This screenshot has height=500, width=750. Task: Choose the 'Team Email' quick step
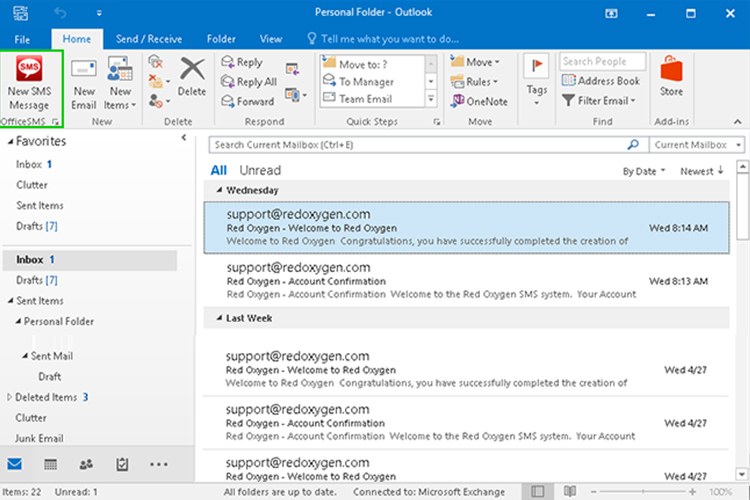pyautogui.click(x=372, y=99)
